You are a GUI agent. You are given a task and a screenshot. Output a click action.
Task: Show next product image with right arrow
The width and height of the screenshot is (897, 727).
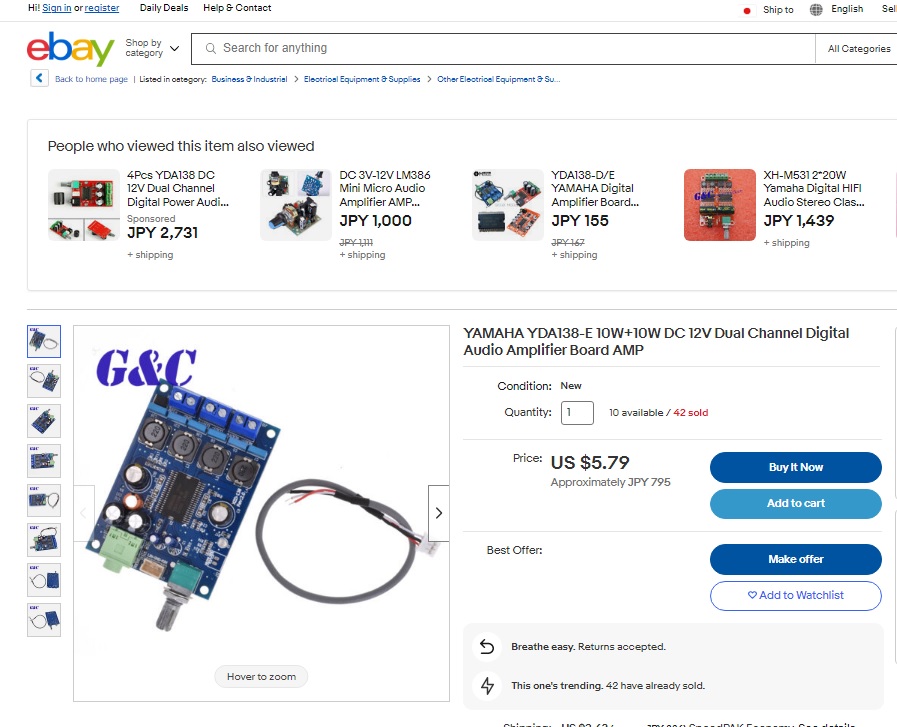coord(439,513)
